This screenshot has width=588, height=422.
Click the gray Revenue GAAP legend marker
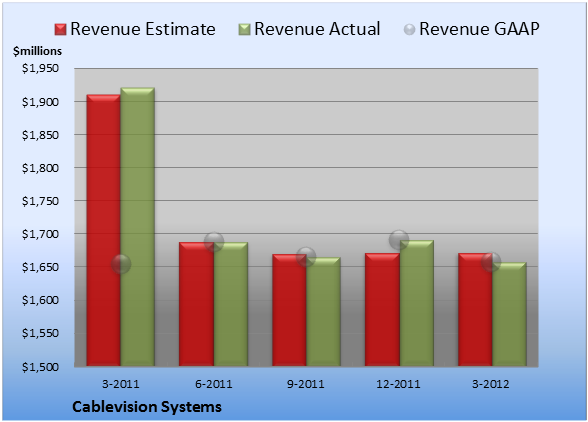click(410, 30)
